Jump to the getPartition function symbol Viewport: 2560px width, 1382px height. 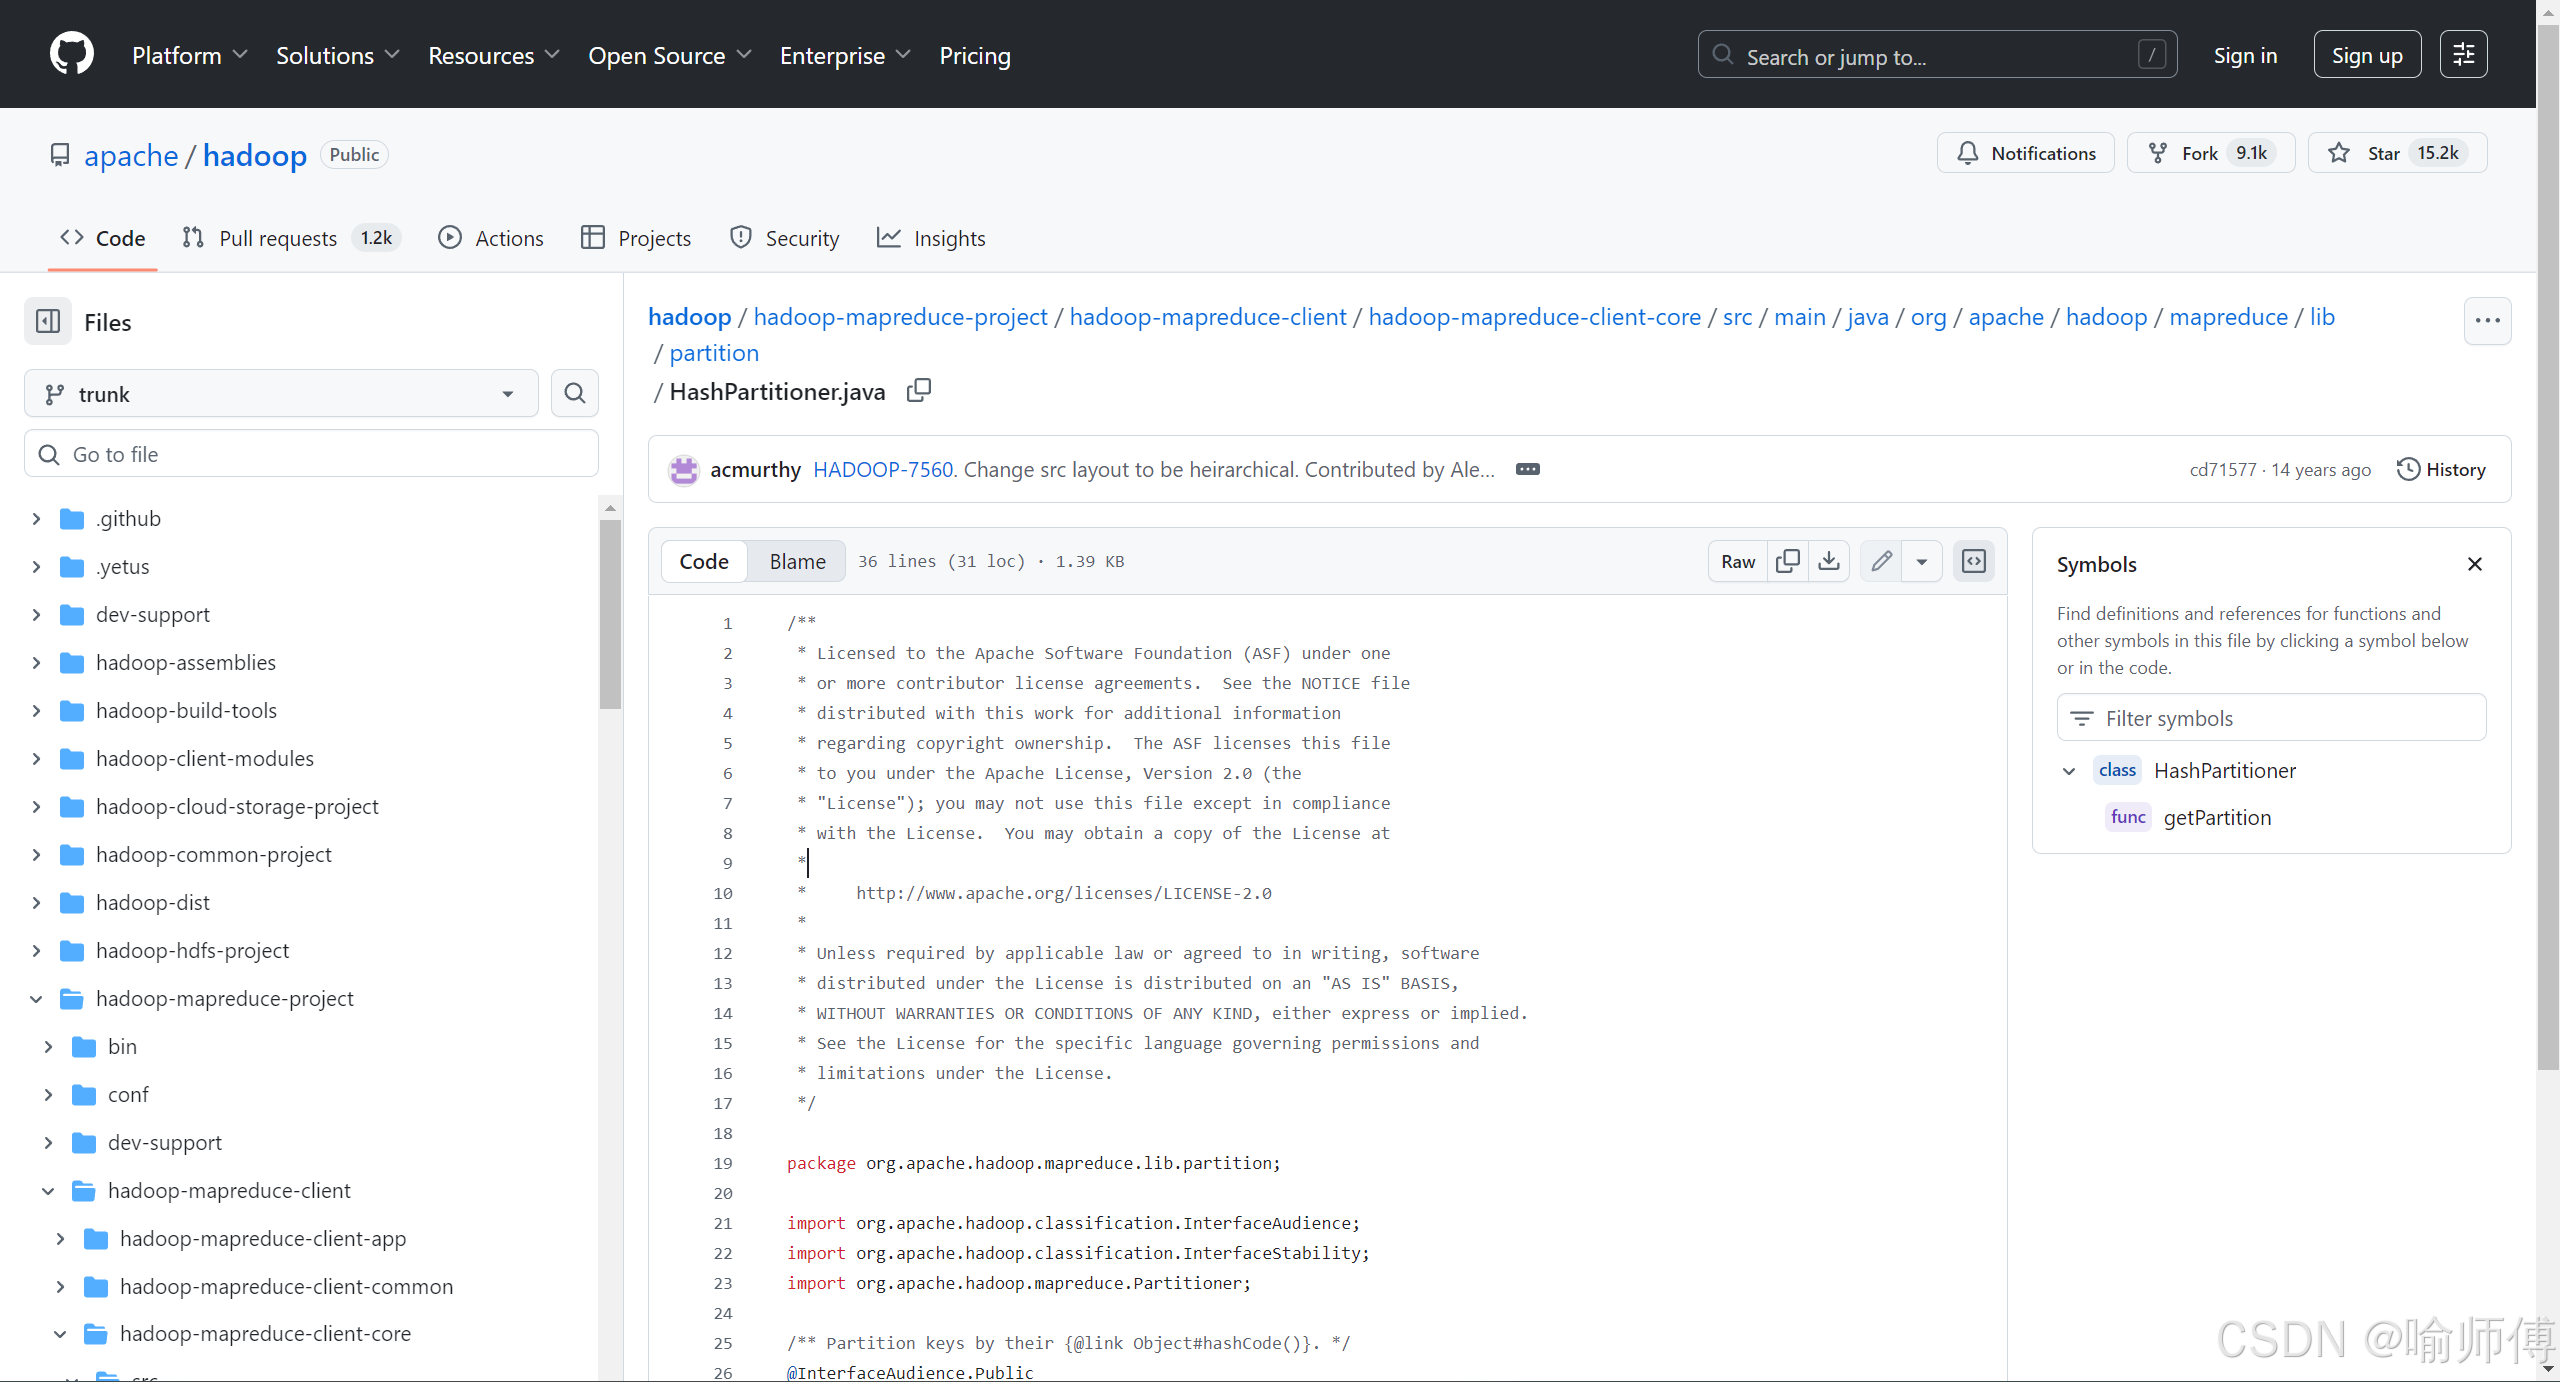pyautogui.click(x=2217, y=817)
